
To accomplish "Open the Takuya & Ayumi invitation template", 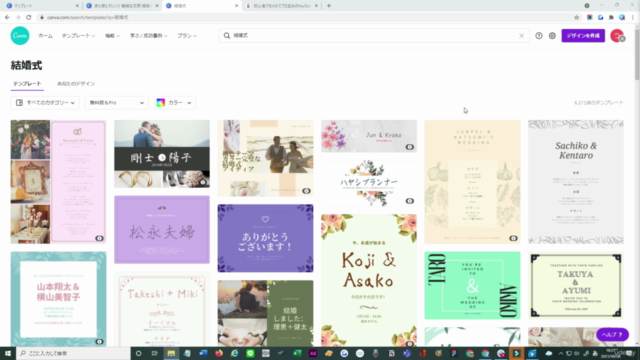I will coord(576,285).
